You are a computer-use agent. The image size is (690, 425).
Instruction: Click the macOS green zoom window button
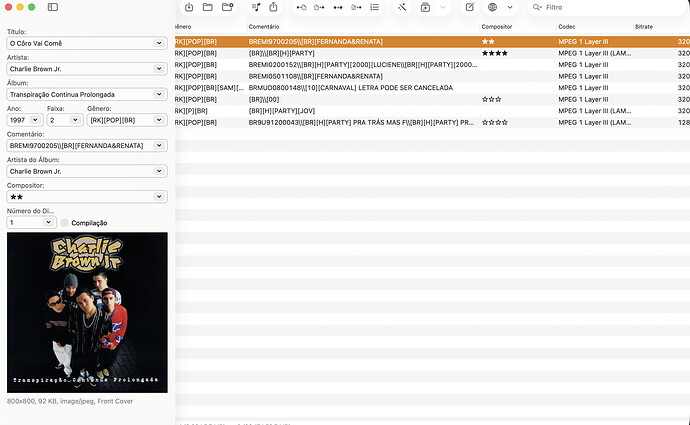tap(32, 7)
